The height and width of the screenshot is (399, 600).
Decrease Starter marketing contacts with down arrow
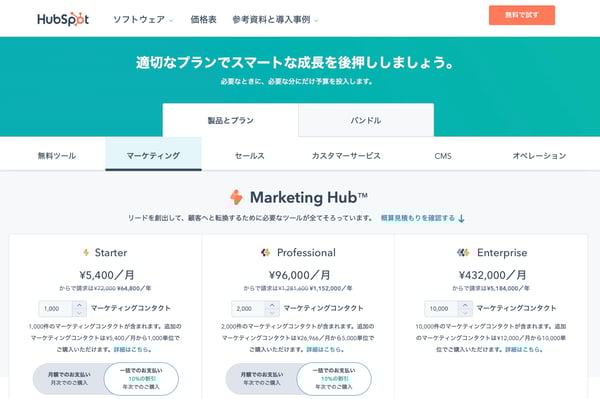click(x=79, y=313)
